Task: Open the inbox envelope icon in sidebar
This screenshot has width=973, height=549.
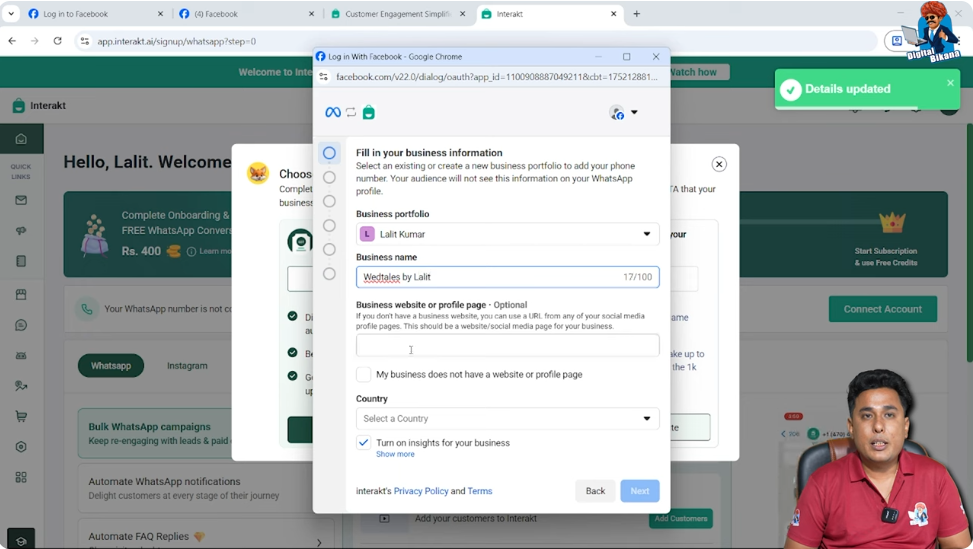Action: click(x=21, y=200)
